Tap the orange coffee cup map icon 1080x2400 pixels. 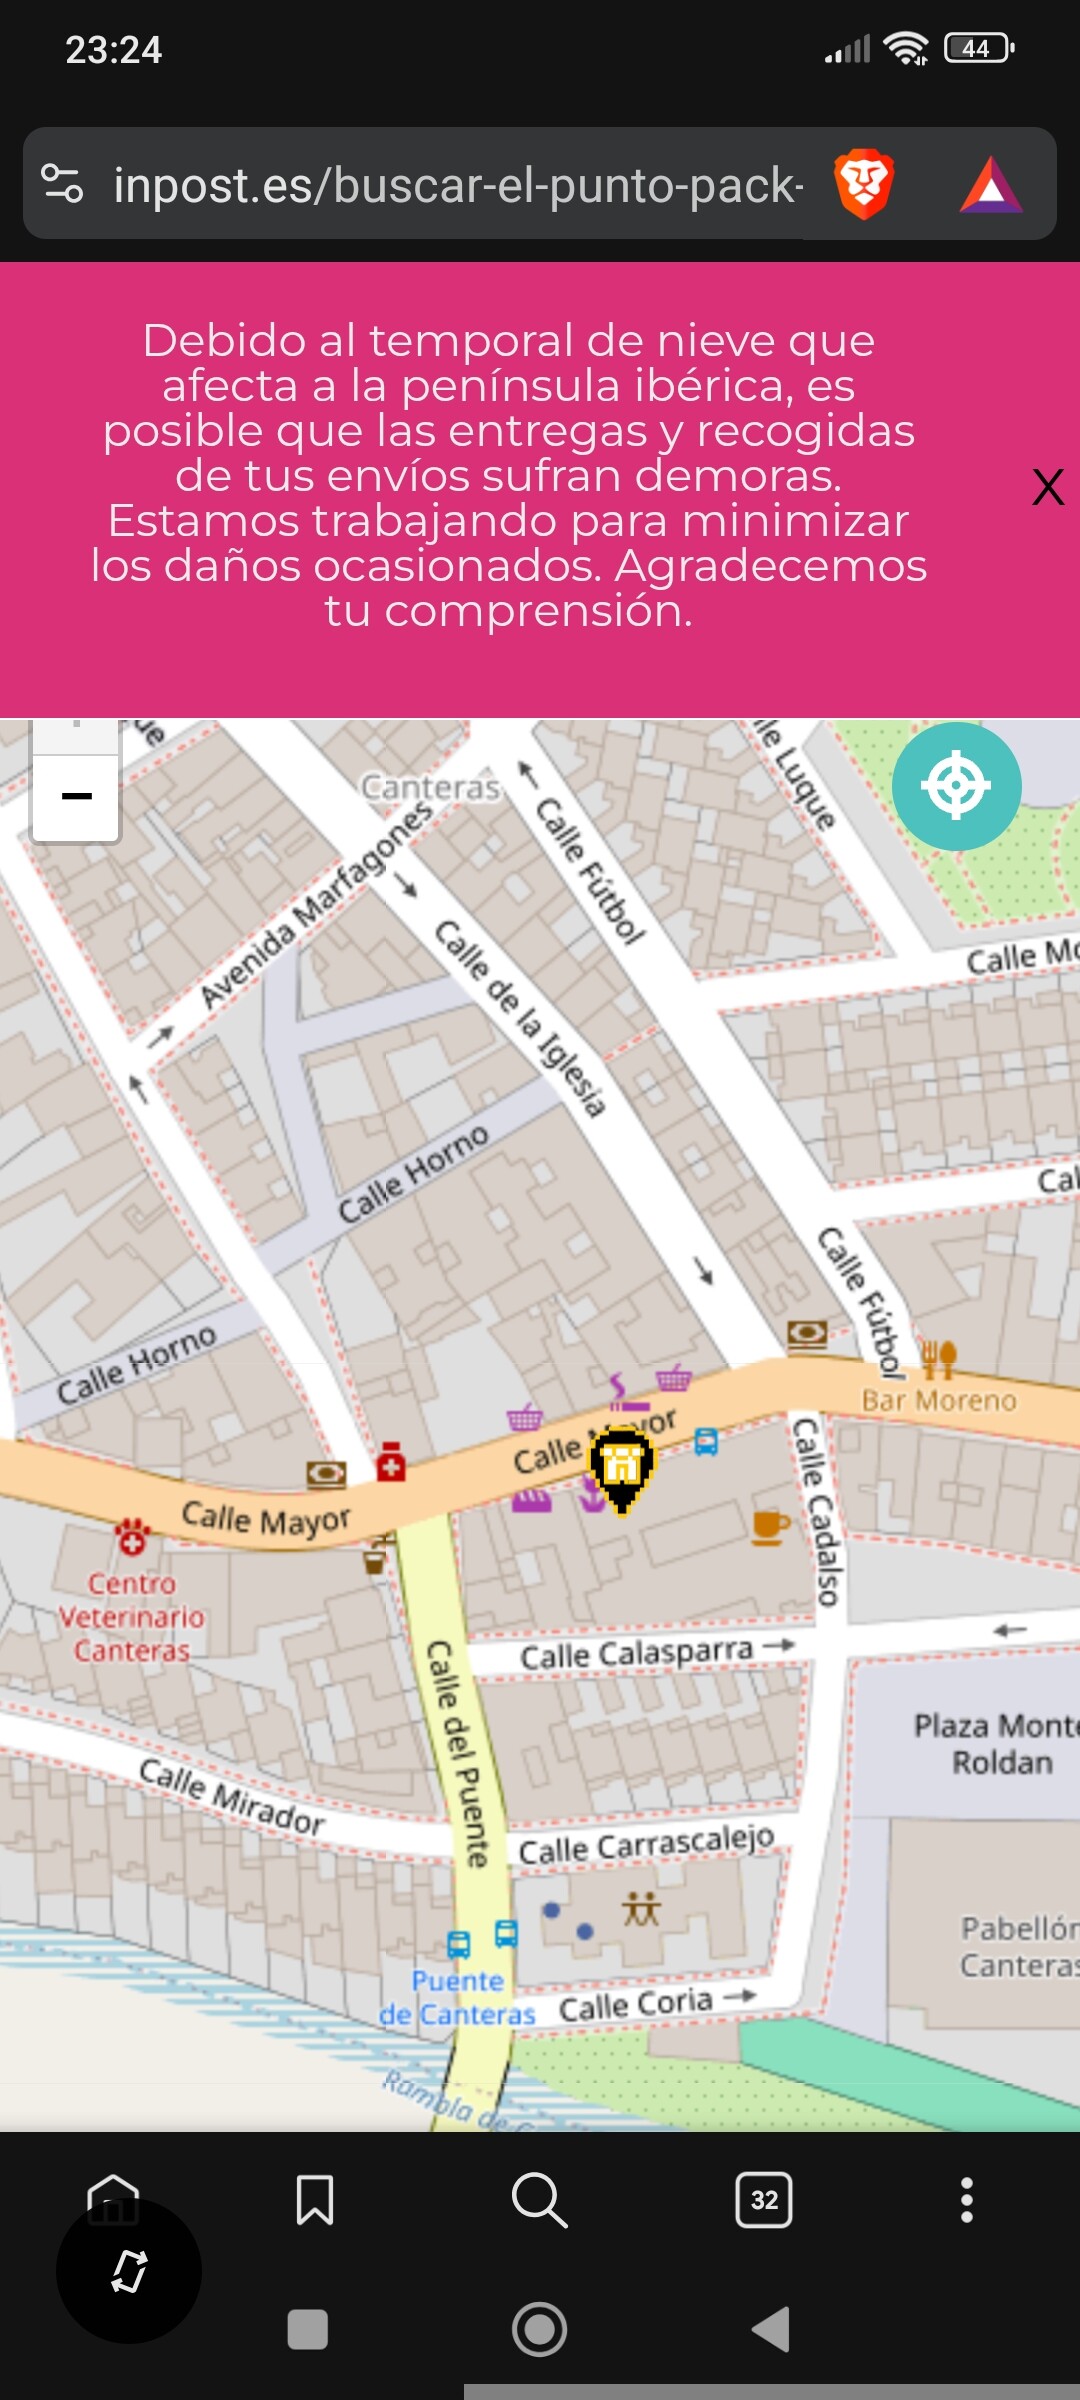pos(770,1528)
